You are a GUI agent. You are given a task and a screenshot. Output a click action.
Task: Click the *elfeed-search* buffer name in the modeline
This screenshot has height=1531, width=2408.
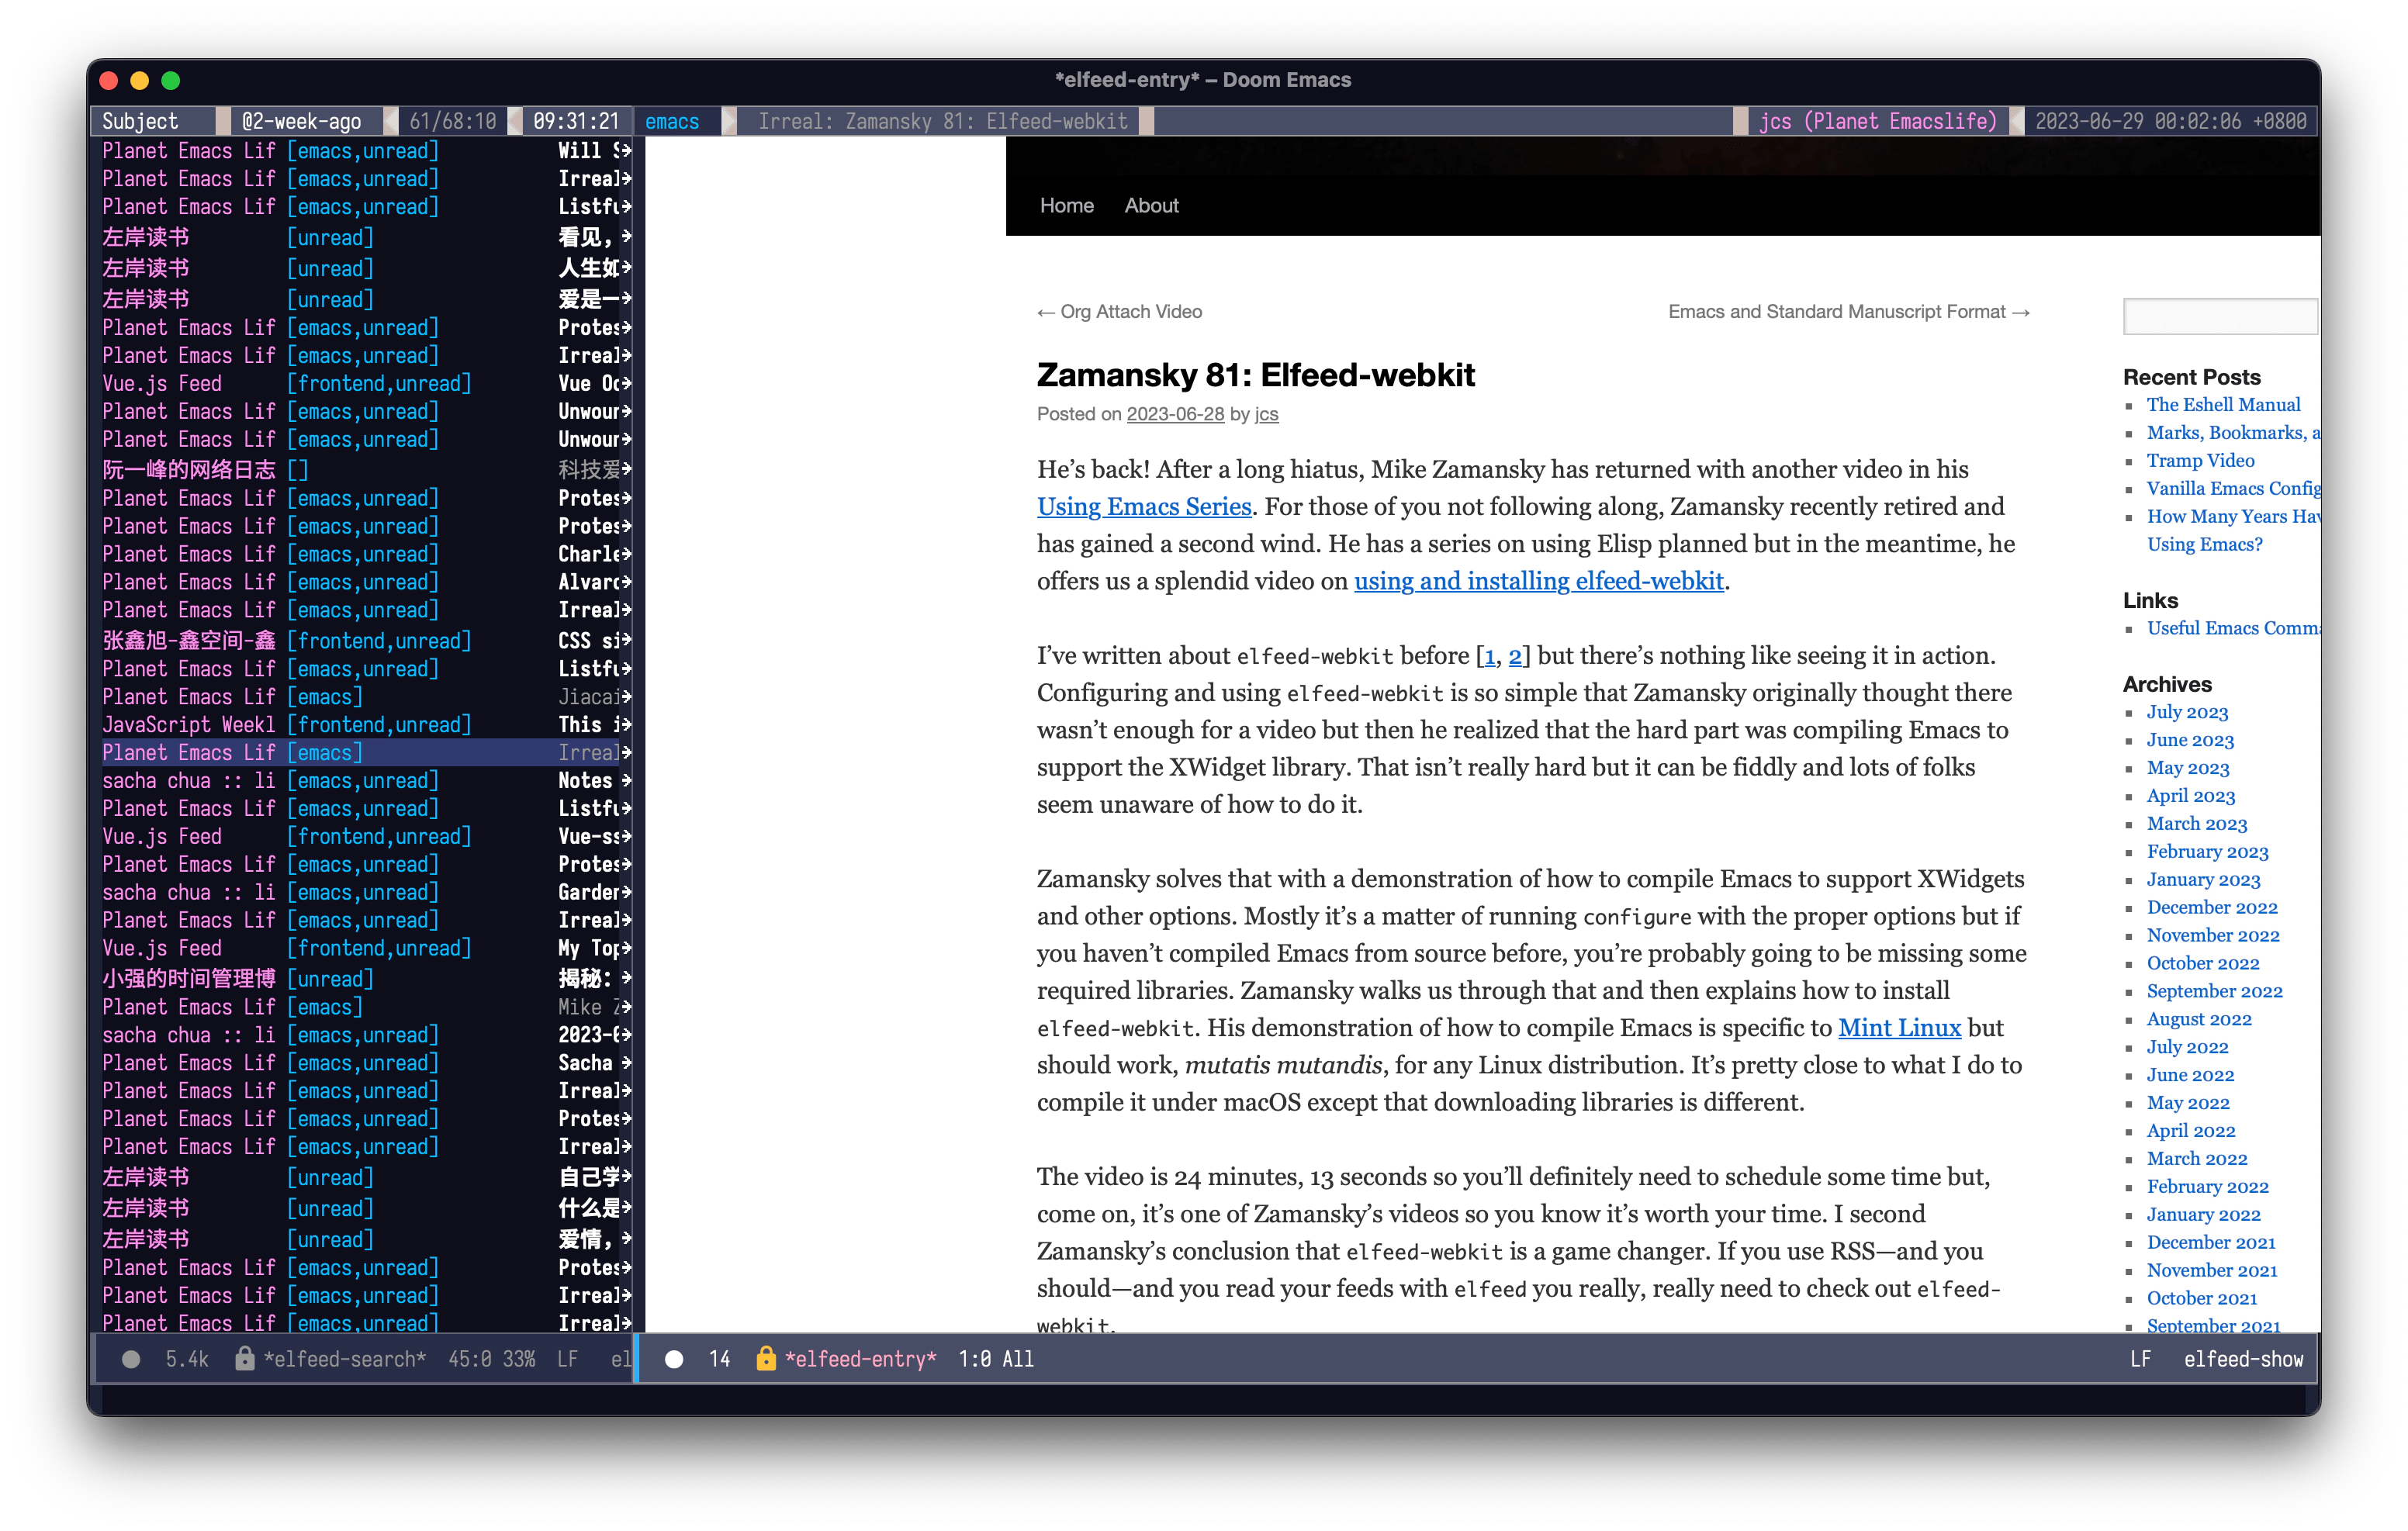pyautogui.click(x=345, y=1359)
